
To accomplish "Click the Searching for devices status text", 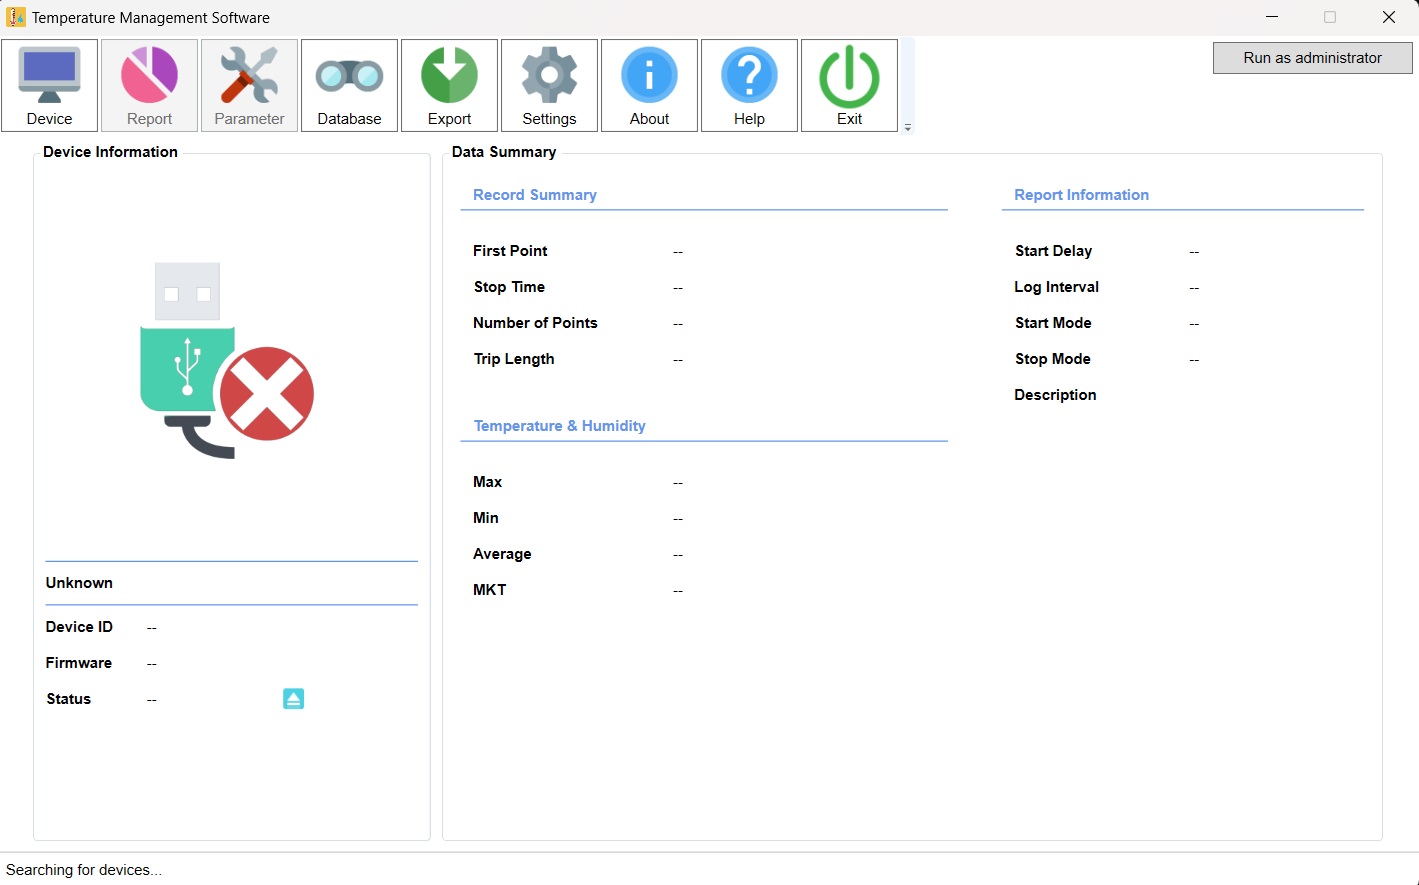I will tap(84, 870).
